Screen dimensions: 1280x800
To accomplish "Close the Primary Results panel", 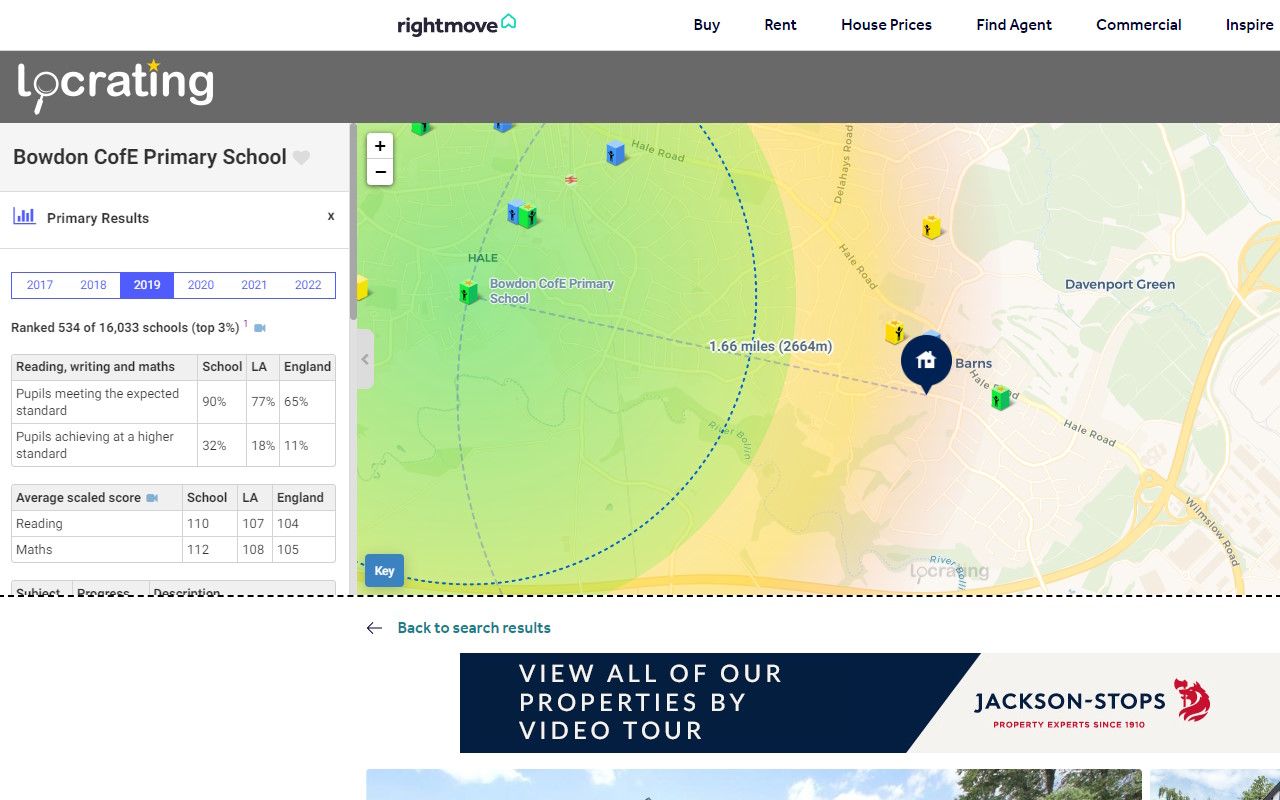I will (x=331, y=216).
